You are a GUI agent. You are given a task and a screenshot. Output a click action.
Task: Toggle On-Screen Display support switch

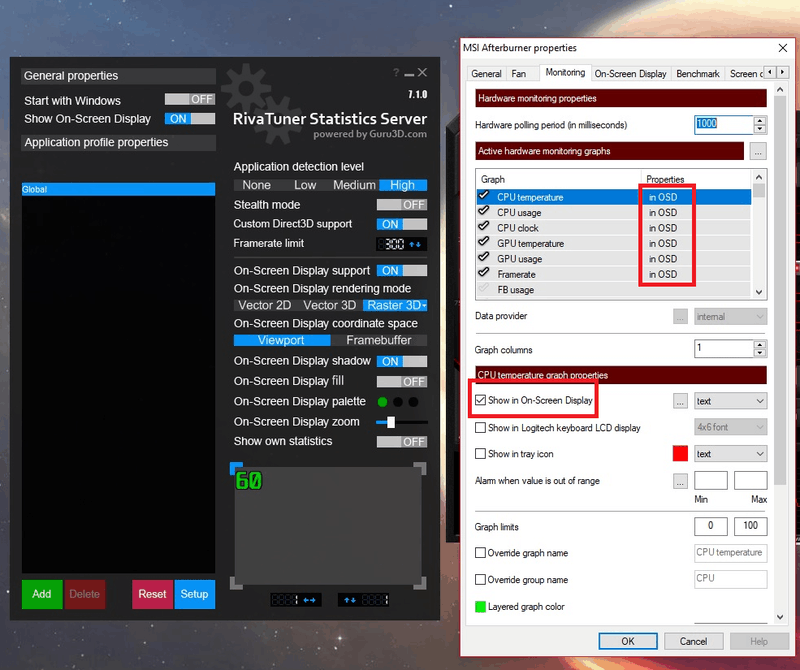(x=402, y=270)
